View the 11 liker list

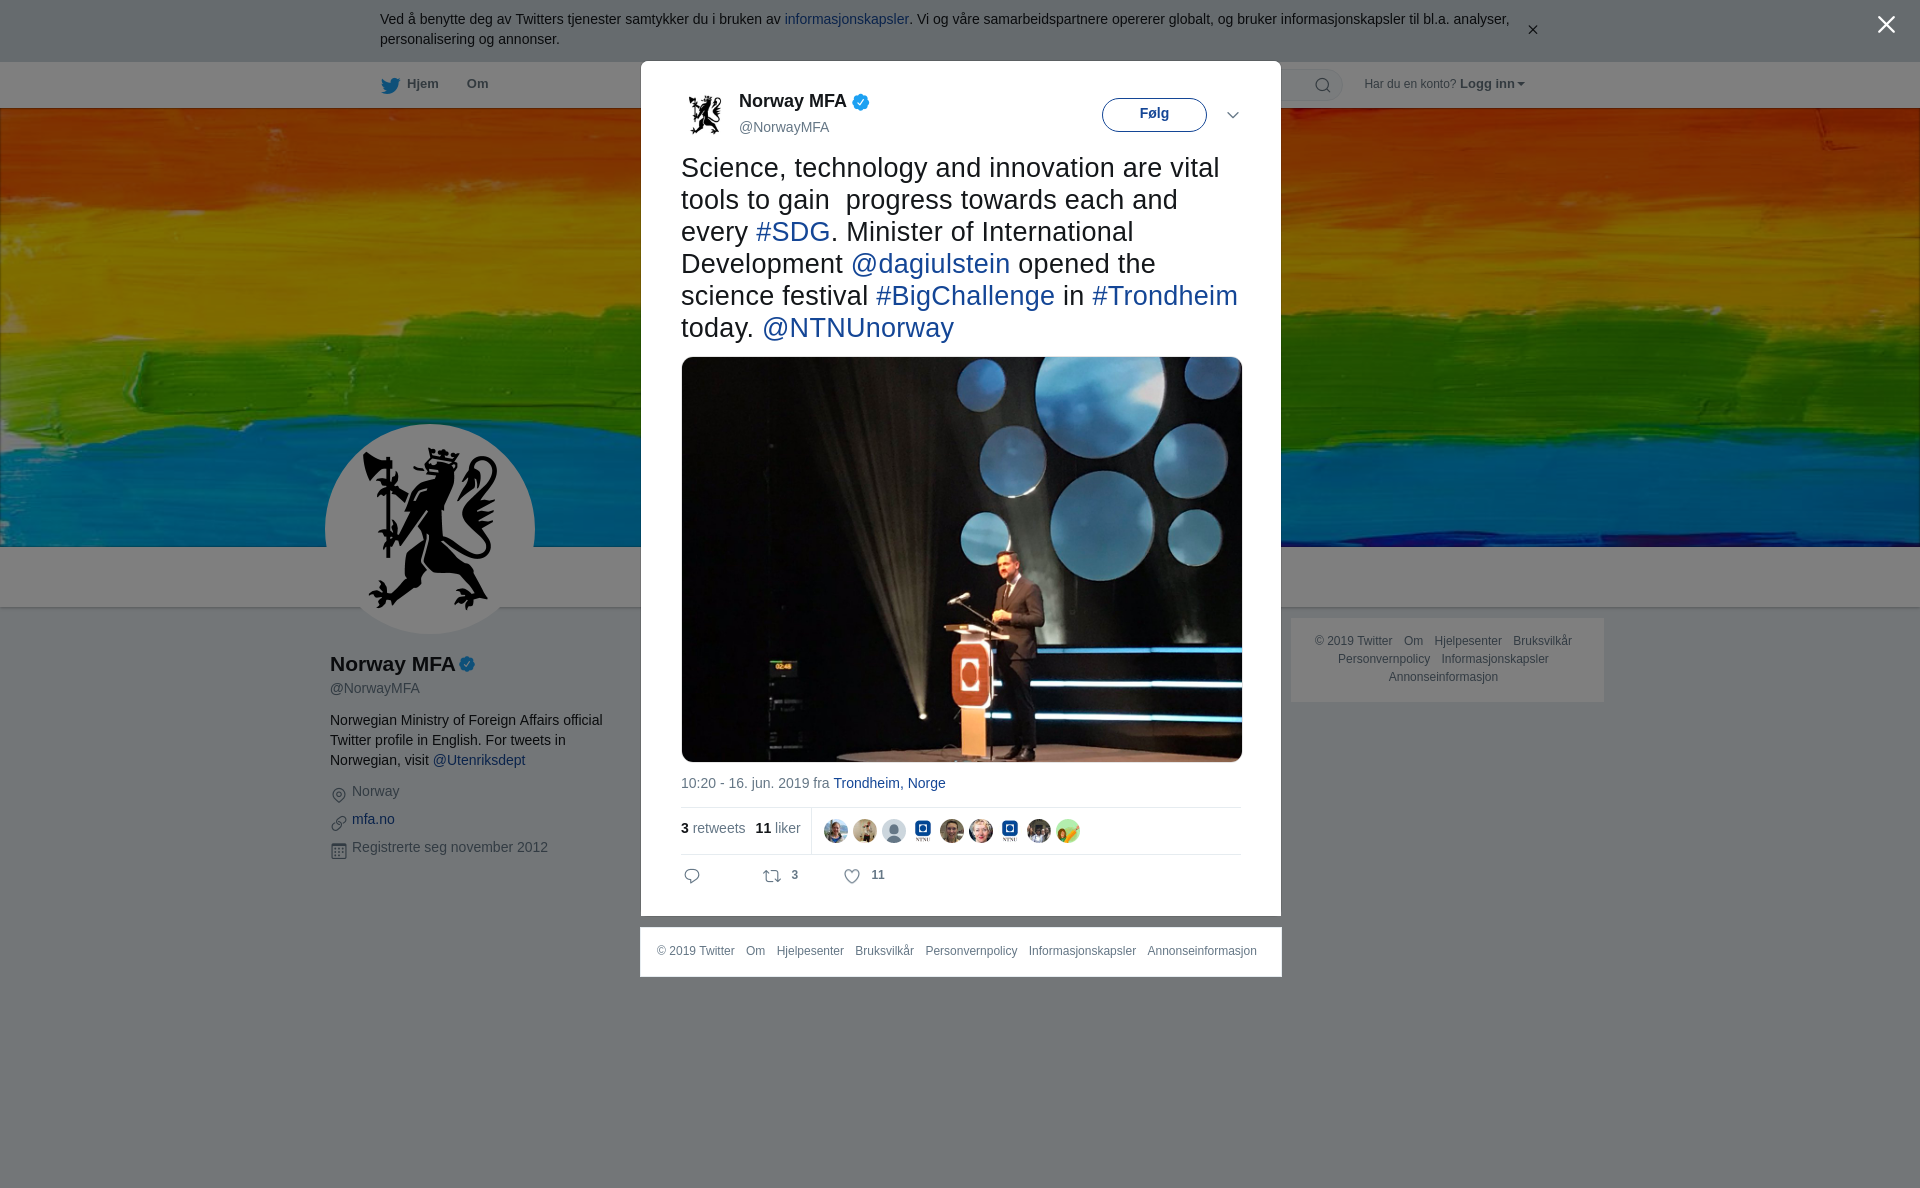pos(778,828)
